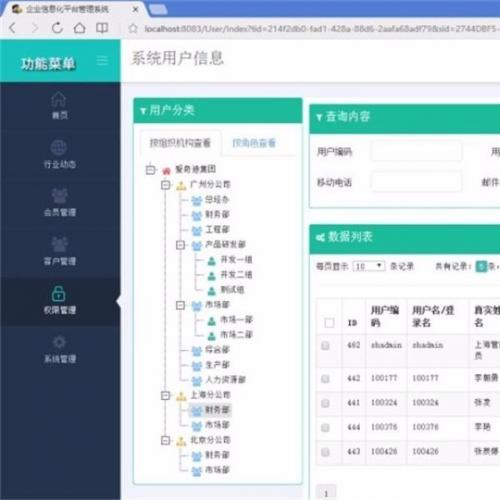Open 客户管理 in the sidebar
Viewport: 500px width, 500px height.
point(59,252)
